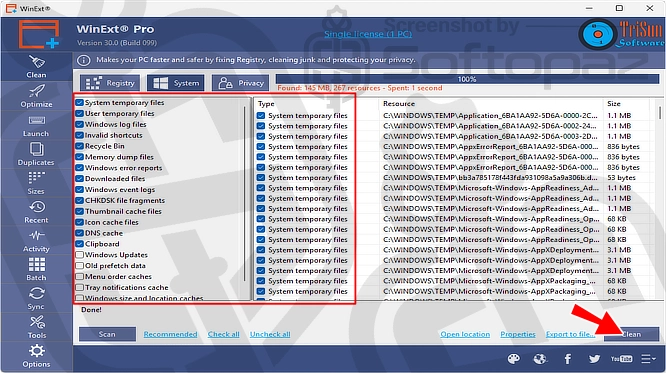Click the Open location link
666x373 pixels.
click(x=465, y=334)
